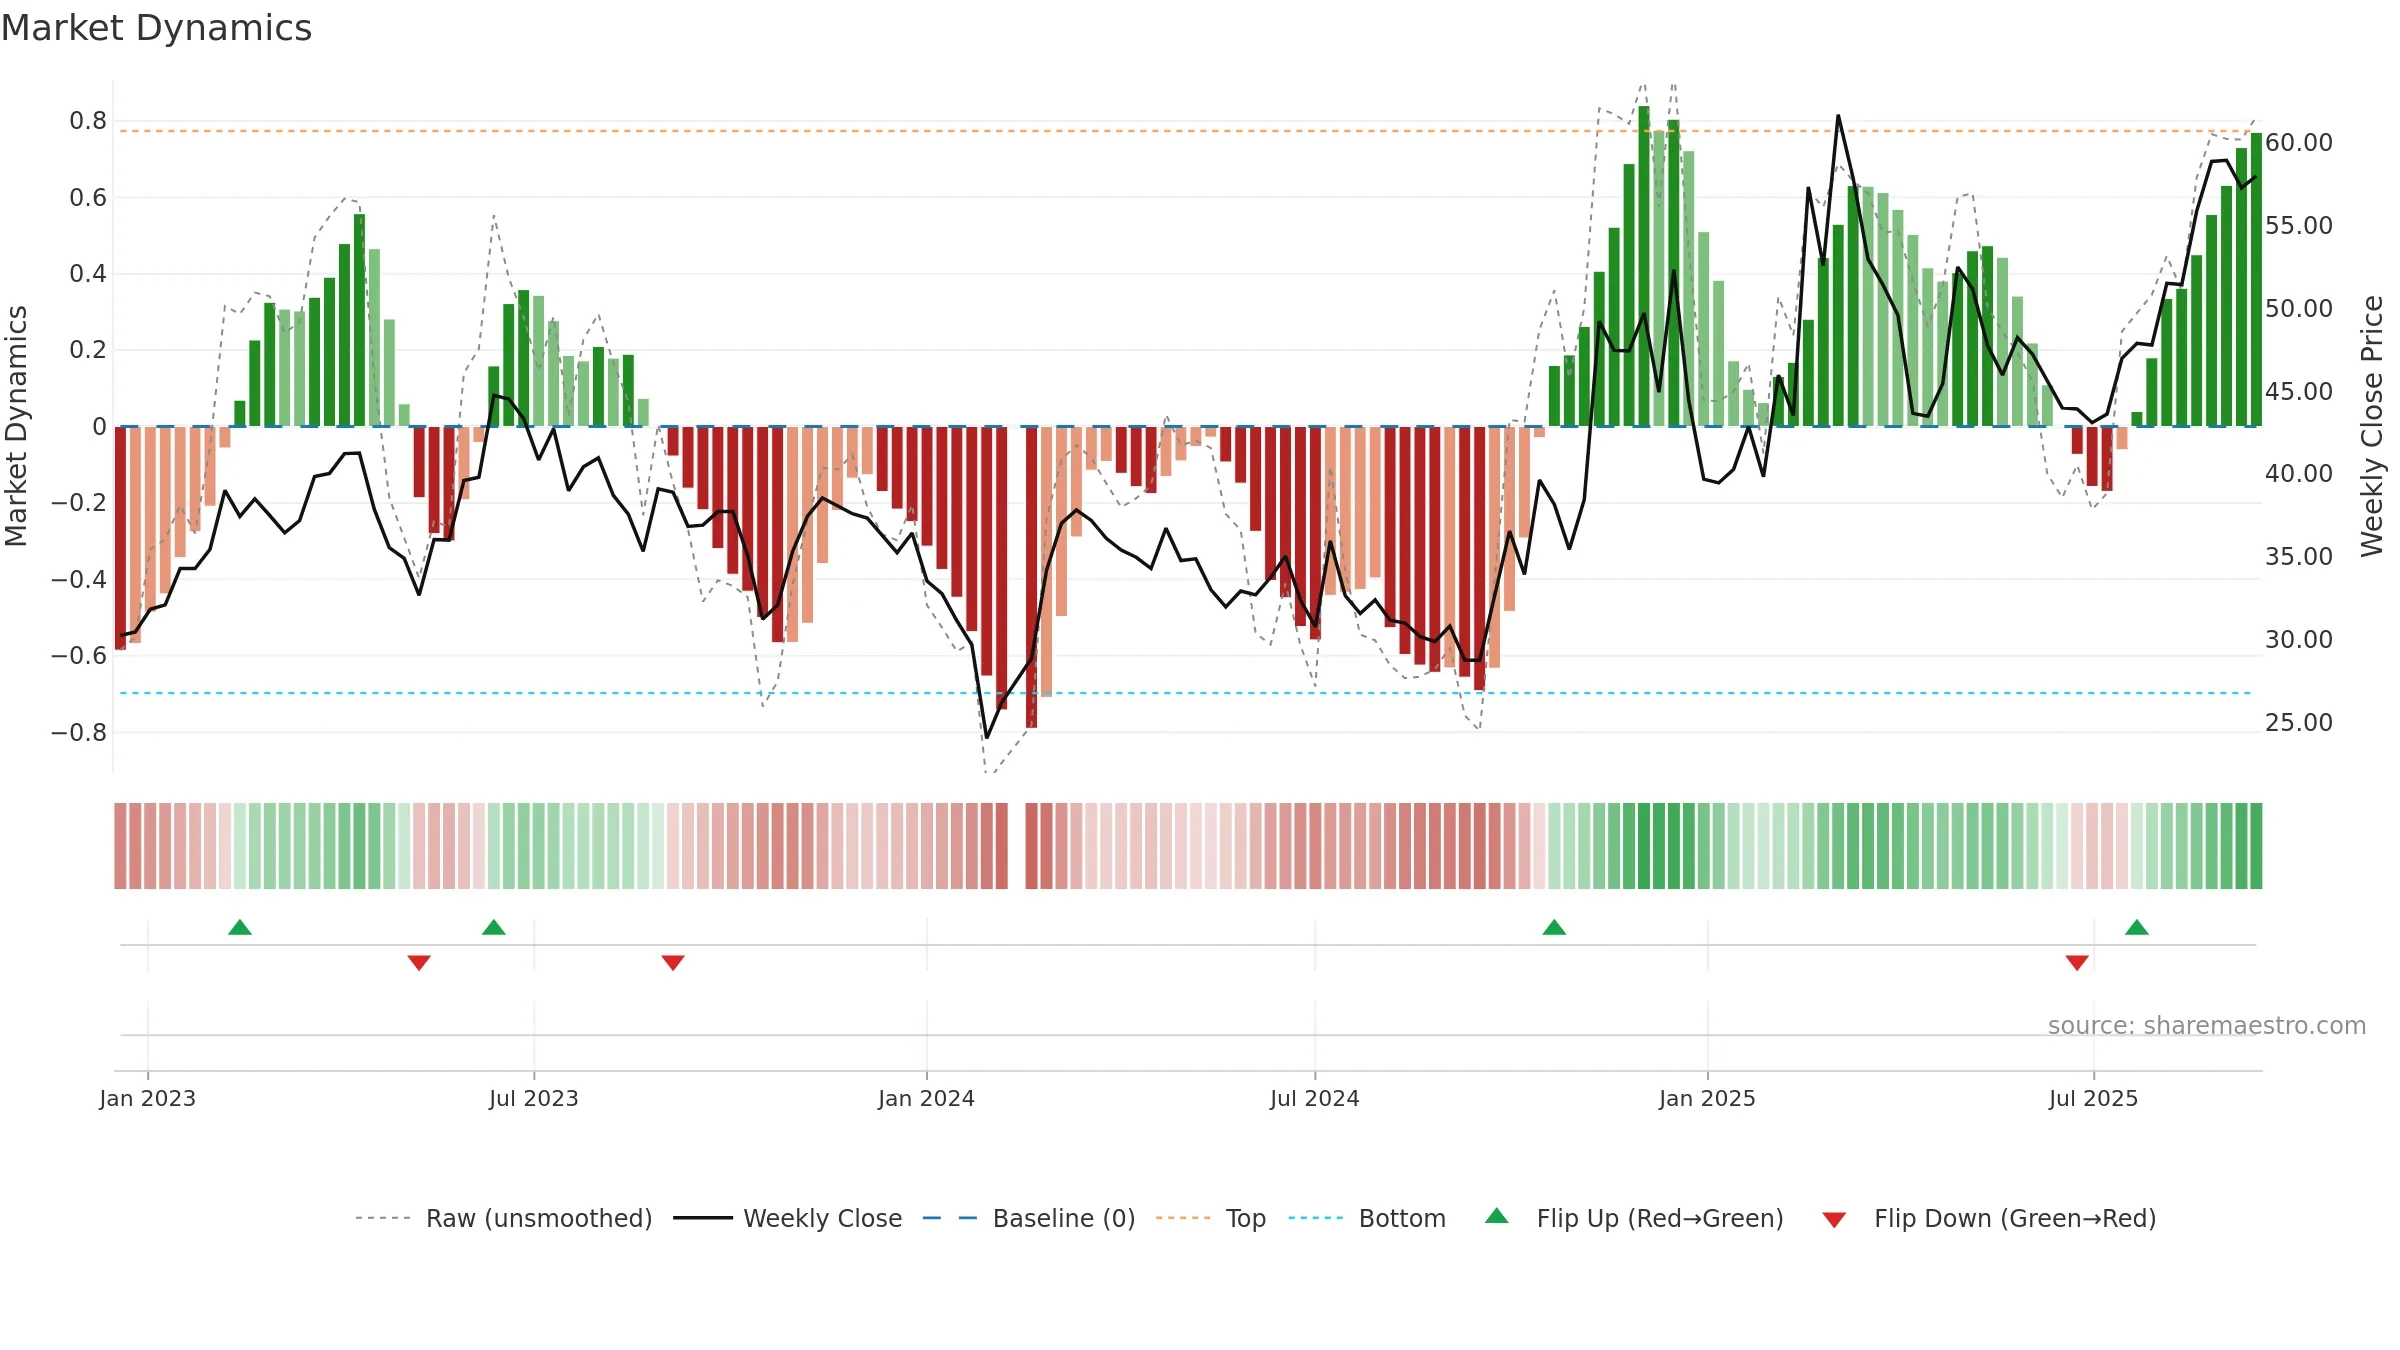Image resolution: width=2400 pixels, height=1350 pixels.
Task: Click the 40.00 price tick on the right axis
Action: (x=2299, y=473)
